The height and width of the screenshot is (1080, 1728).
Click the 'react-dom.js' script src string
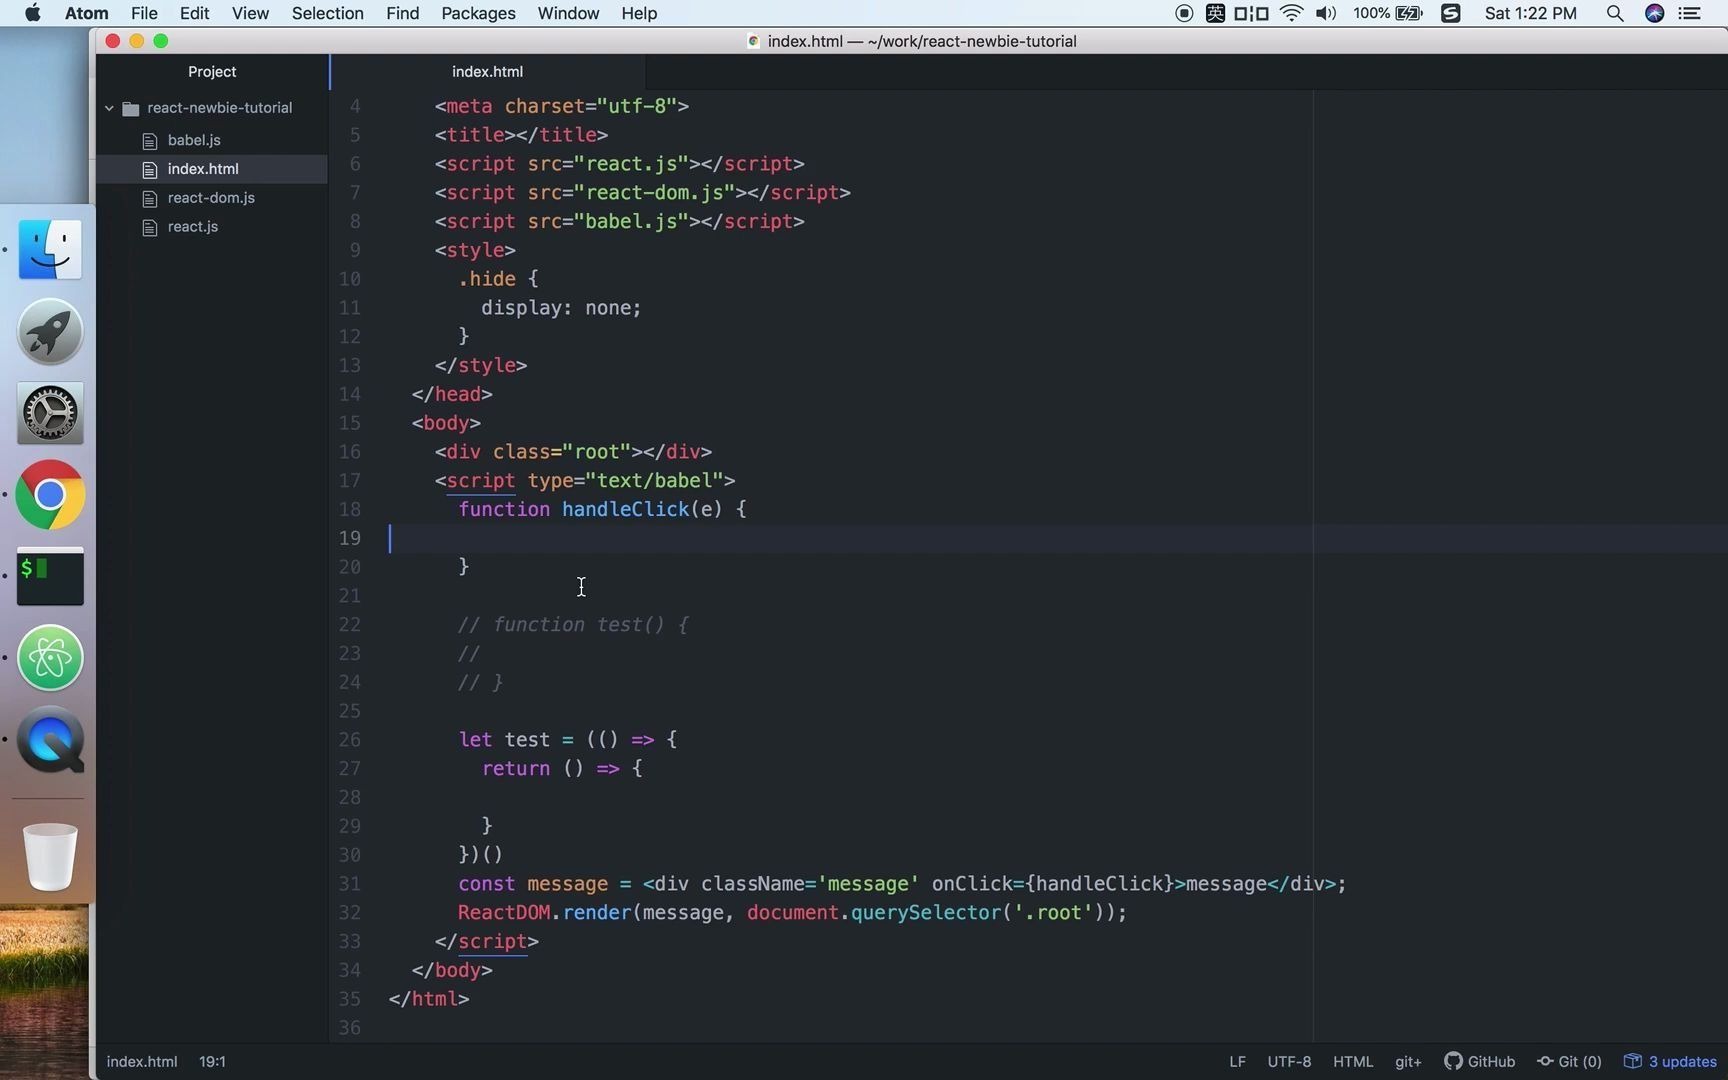pos(655,193)
